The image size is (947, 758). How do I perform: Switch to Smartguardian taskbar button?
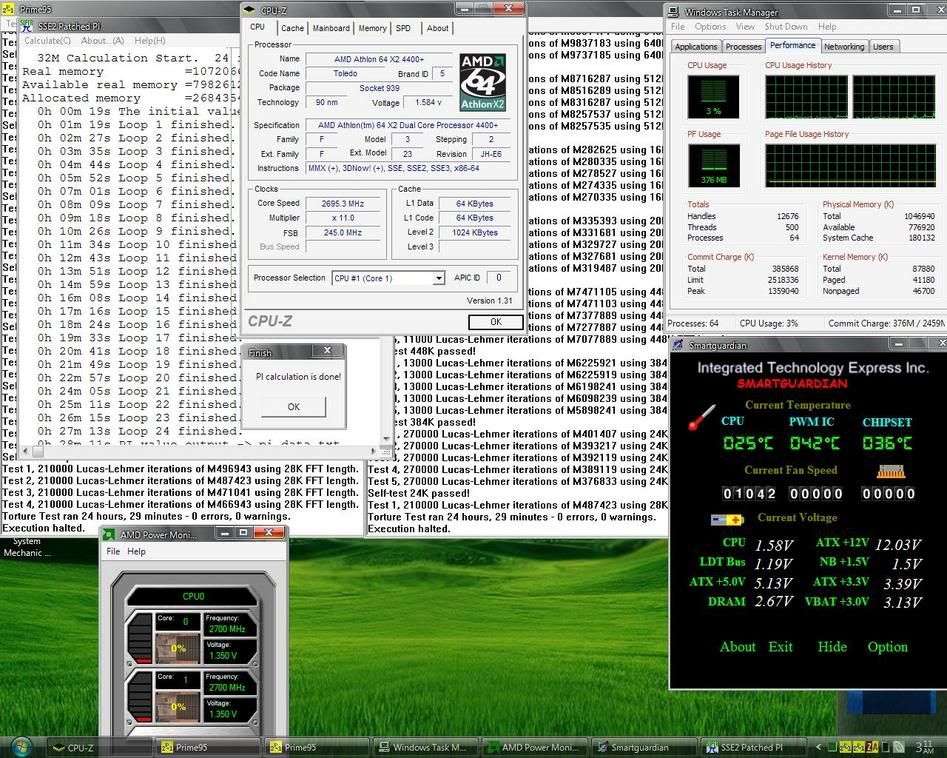tap(642, 748)
